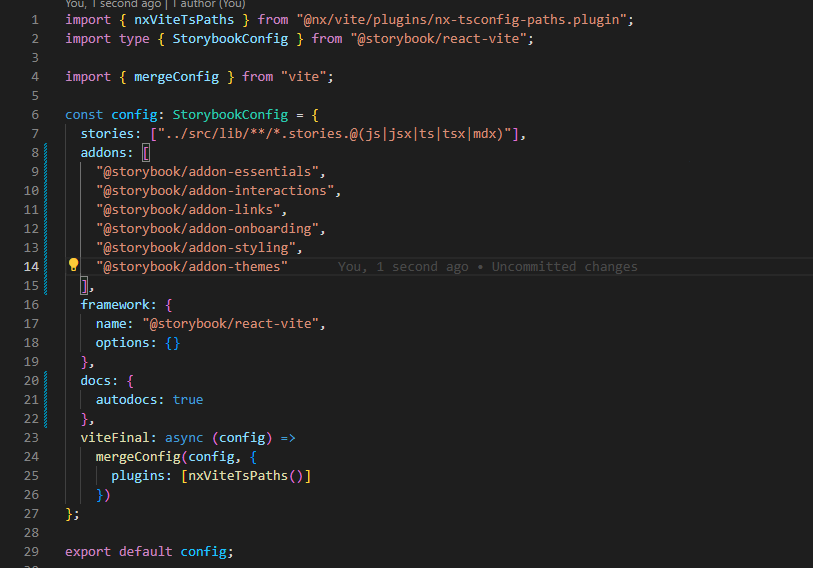
Task: Click 'export default config' statement's config word
Action: 203,552
